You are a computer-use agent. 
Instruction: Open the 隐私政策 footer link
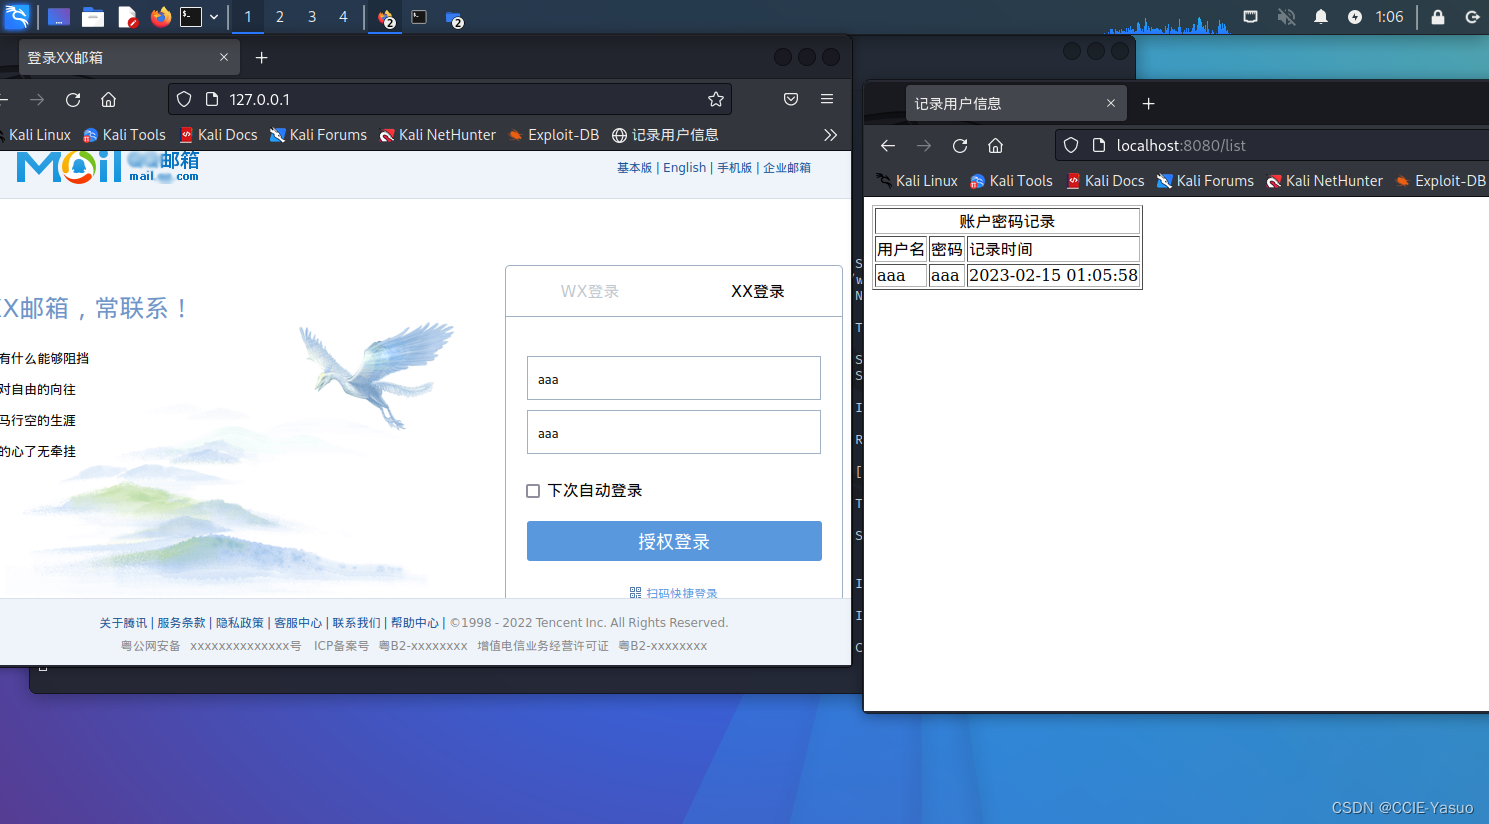pos(240,623)
